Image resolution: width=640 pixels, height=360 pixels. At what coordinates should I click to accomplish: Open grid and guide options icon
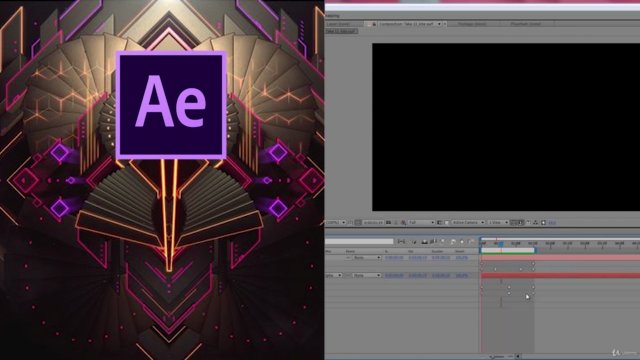click(350, 222)
